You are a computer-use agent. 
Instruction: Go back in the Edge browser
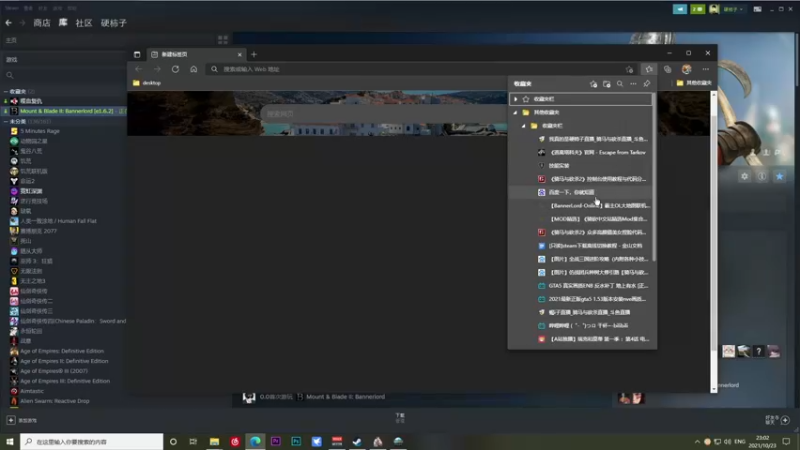[x=139, y=69]
